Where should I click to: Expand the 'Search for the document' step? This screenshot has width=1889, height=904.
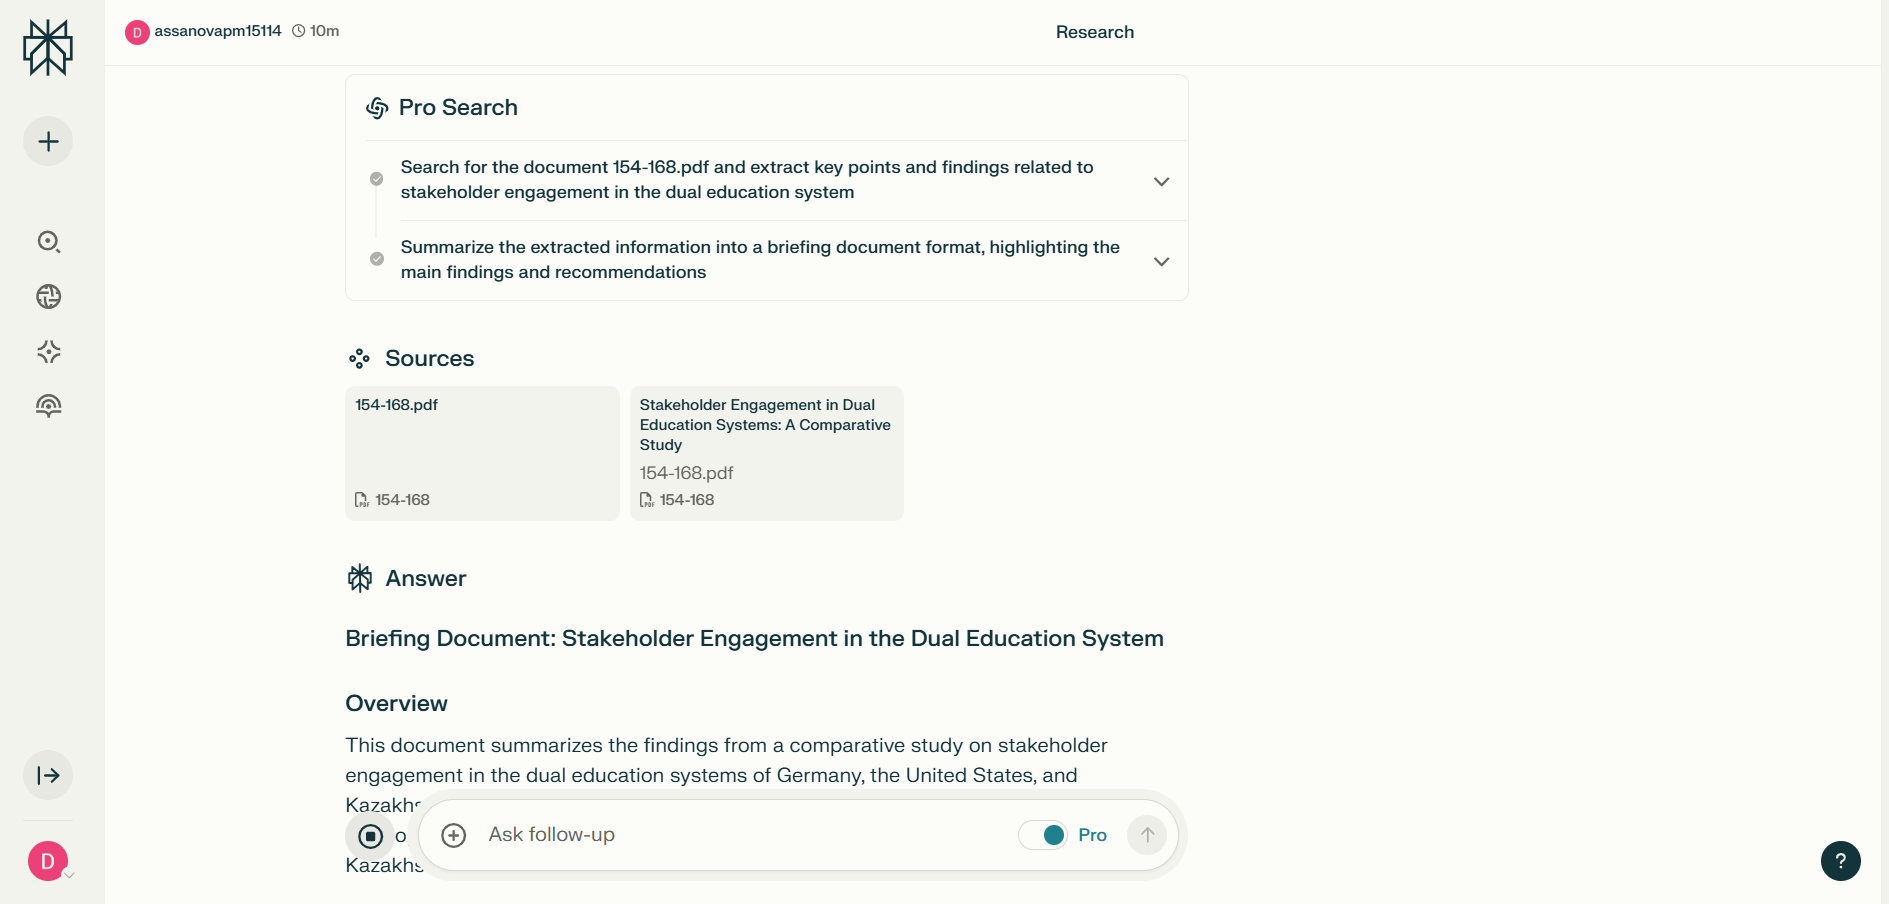tap(1161, 181)
